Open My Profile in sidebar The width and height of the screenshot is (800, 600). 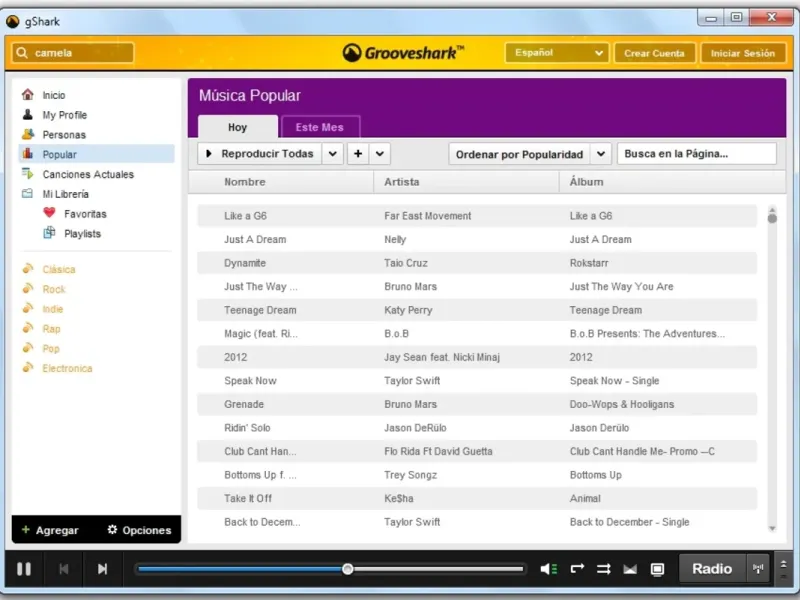64,115
